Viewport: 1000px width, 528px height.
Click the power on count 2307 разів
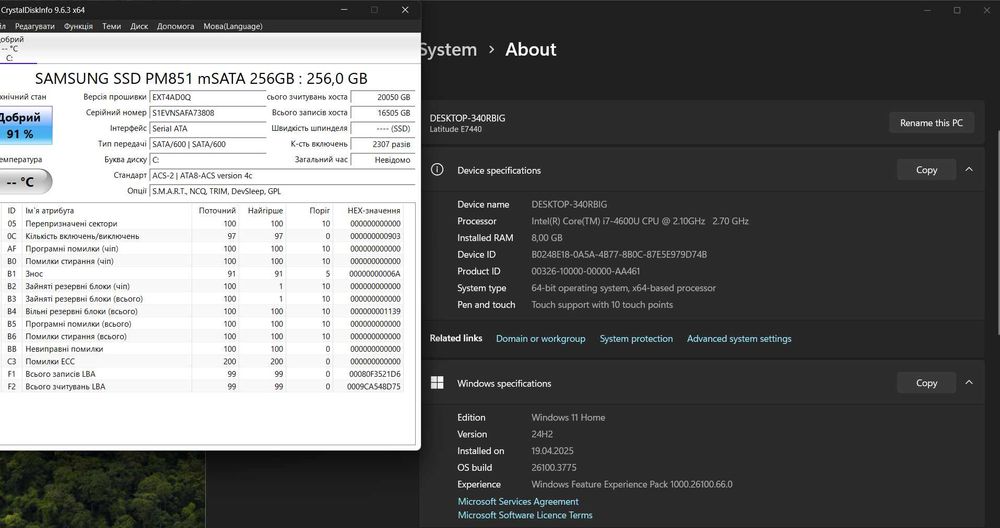click(x=383, y=144)
